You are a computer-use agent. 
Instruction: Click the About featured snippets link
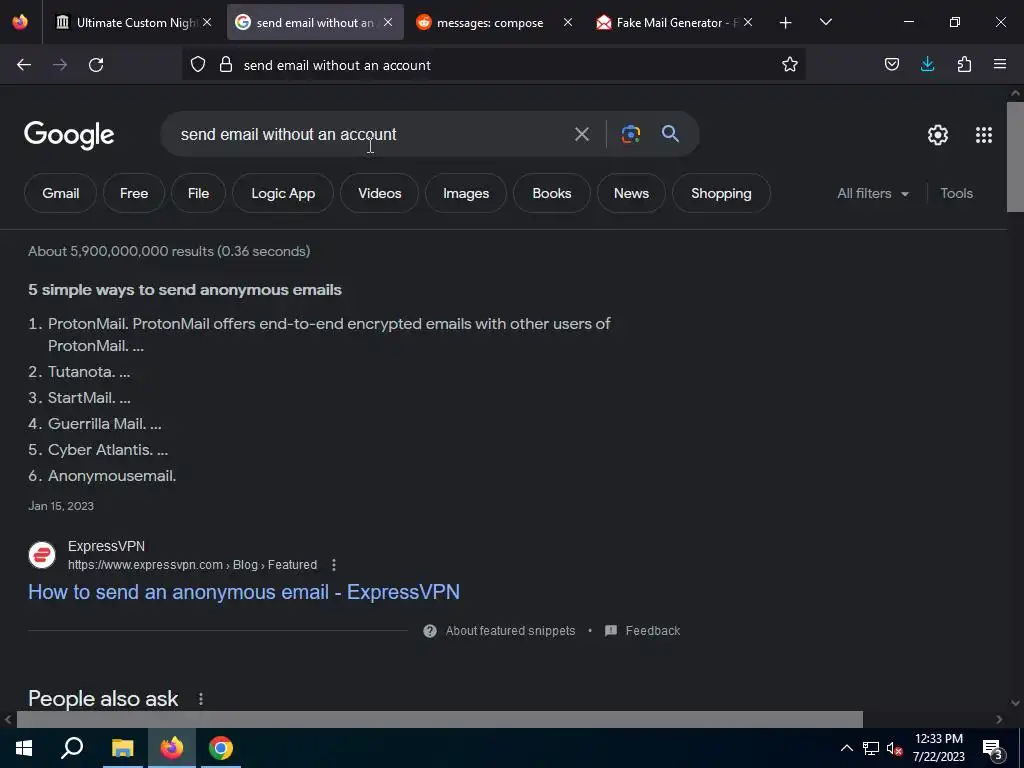click(x=510, y=631)
